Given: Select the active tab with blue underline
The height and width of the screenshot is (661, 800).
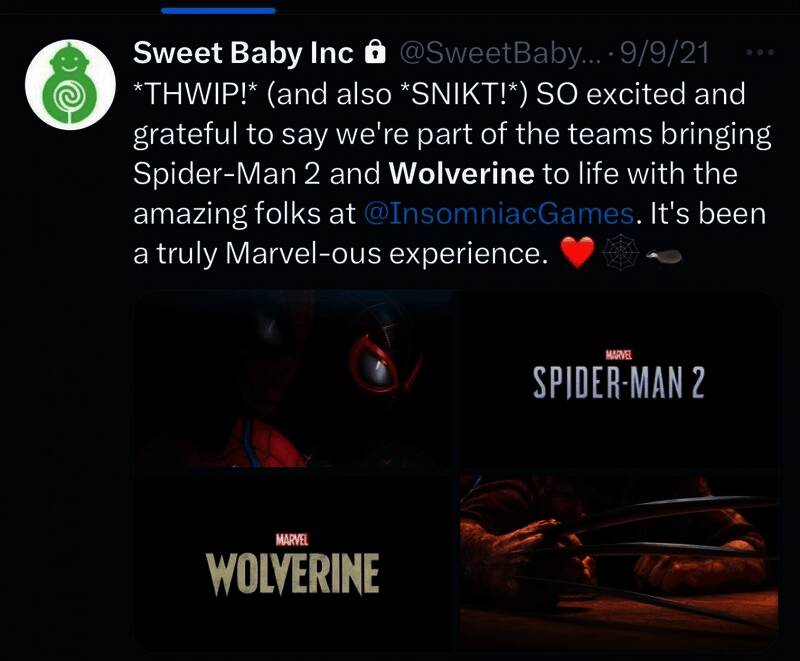Looking at the screenshot, I should click(218, 11).
